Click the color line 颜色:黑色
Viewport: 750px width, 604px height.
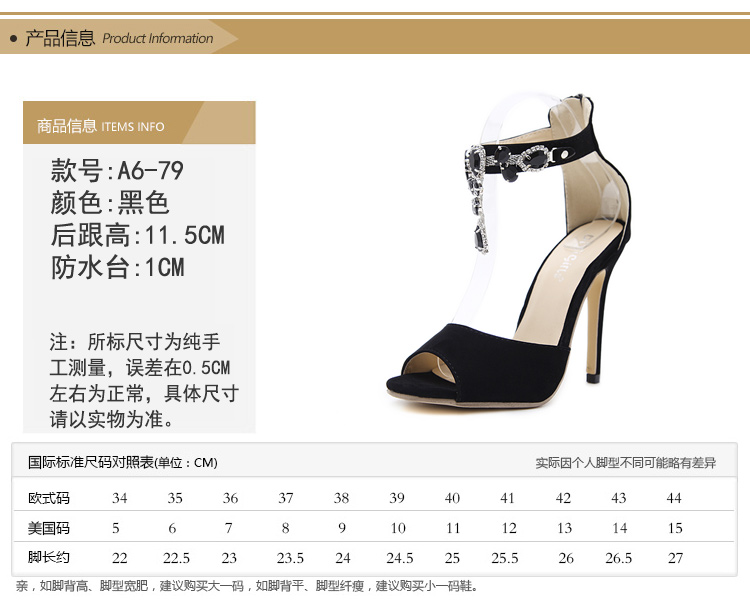coord(110,203)
